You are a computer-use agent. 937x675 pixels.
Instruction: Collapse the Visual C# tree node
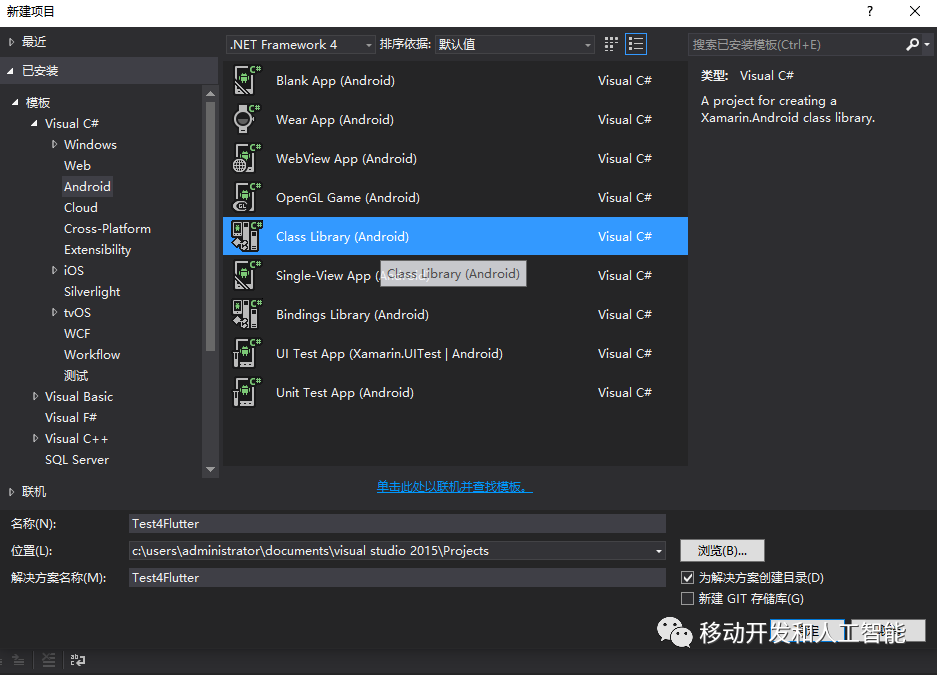click(35, 124)
